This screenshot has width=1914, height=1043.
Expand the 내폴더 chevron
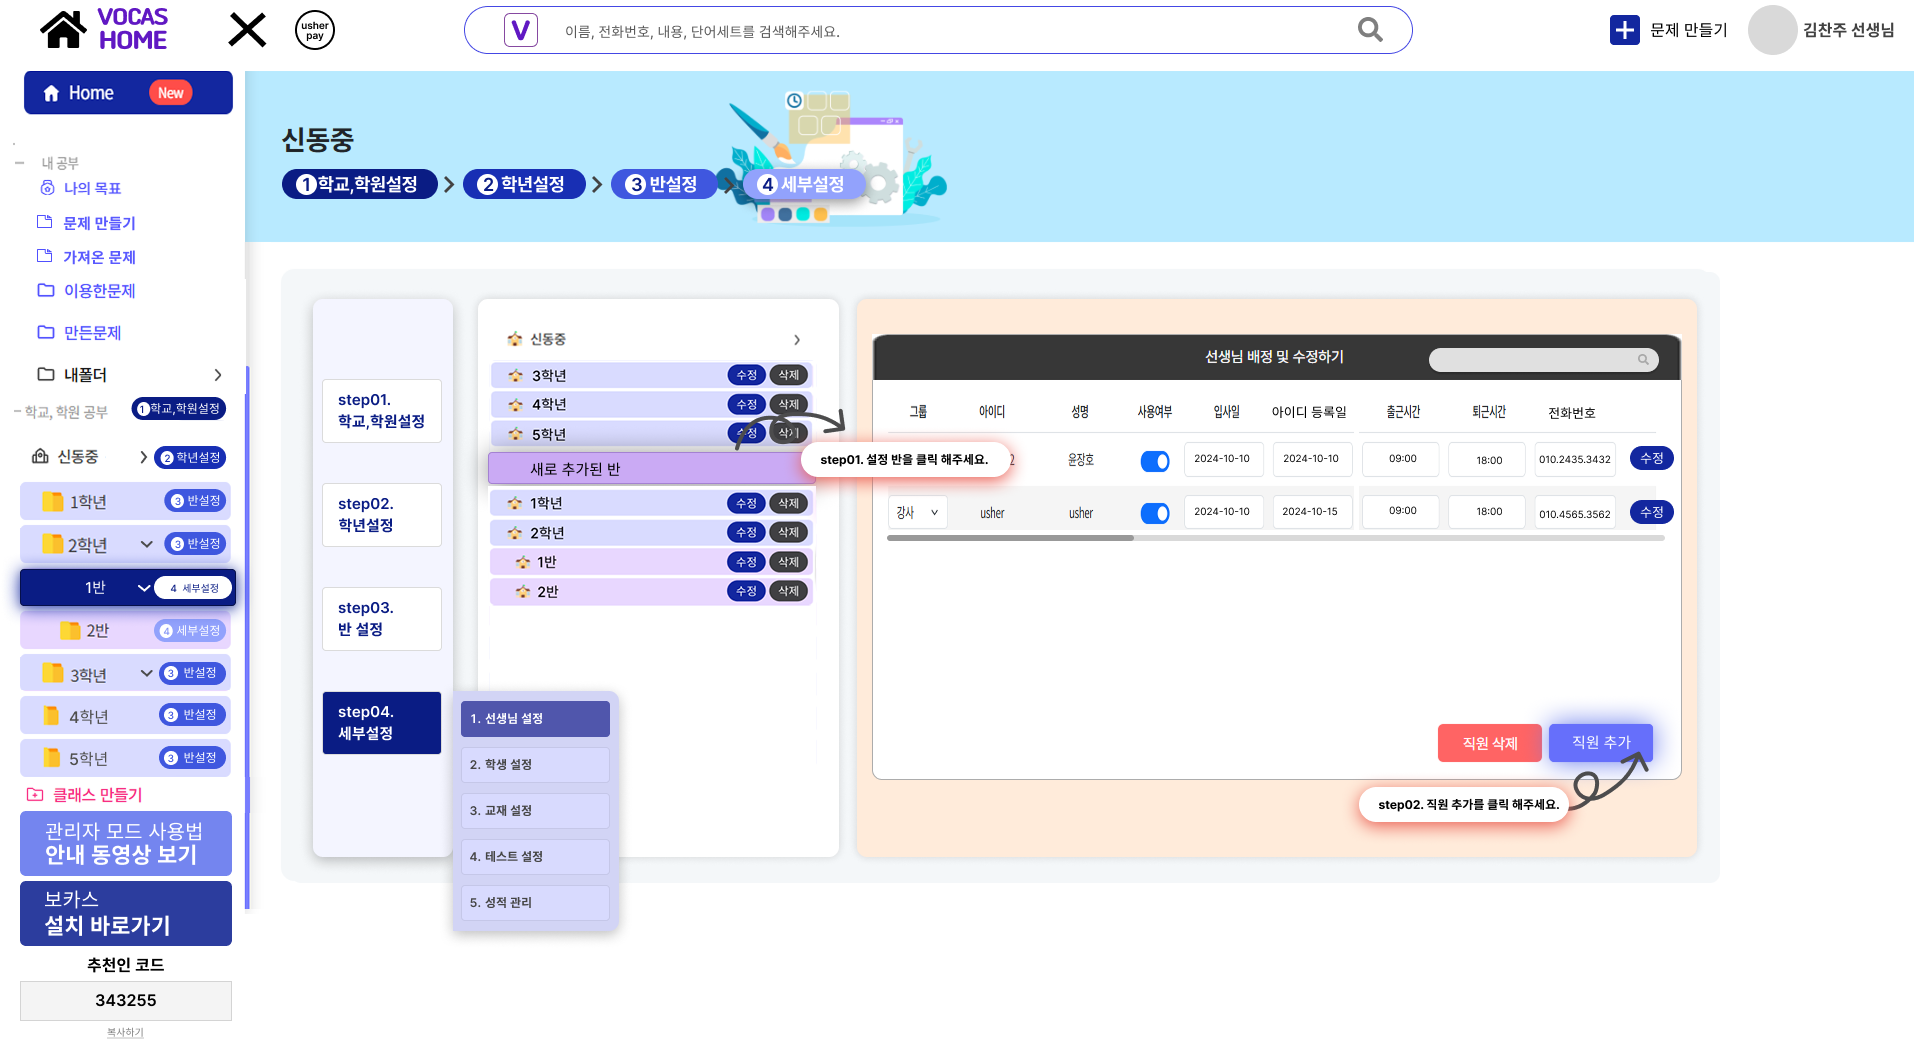click(218, 375)
